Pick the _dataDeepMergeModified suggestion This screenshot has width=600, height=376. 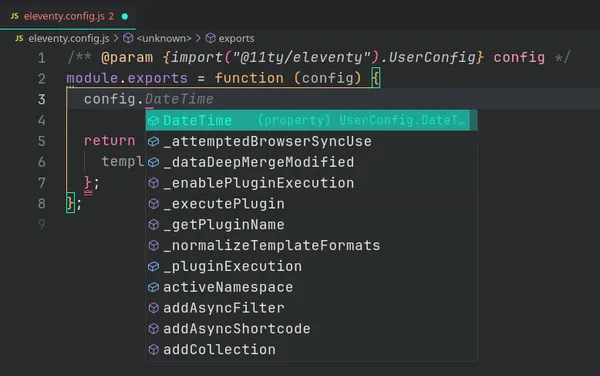(311, 162)
